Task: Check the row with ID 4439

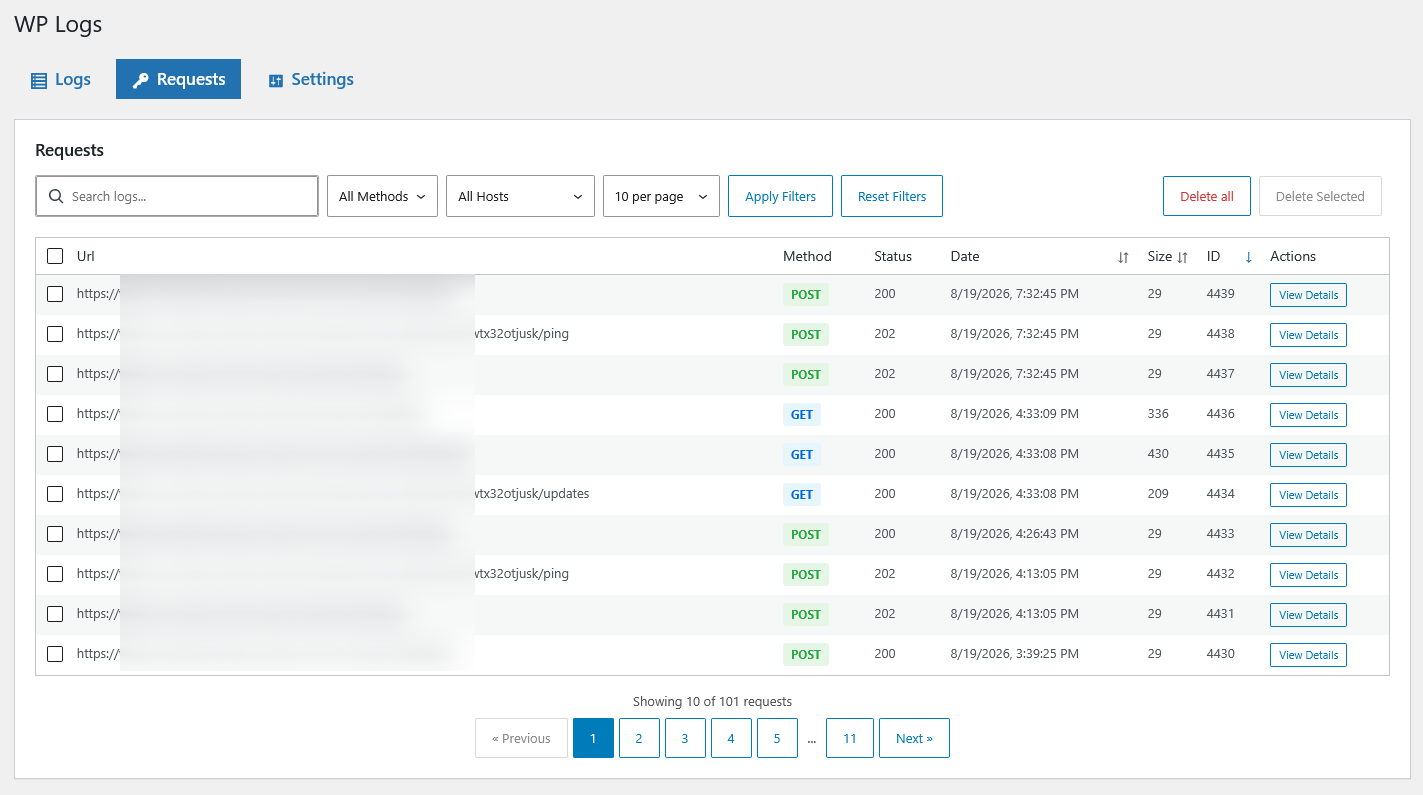Action: tap(55, 294)
